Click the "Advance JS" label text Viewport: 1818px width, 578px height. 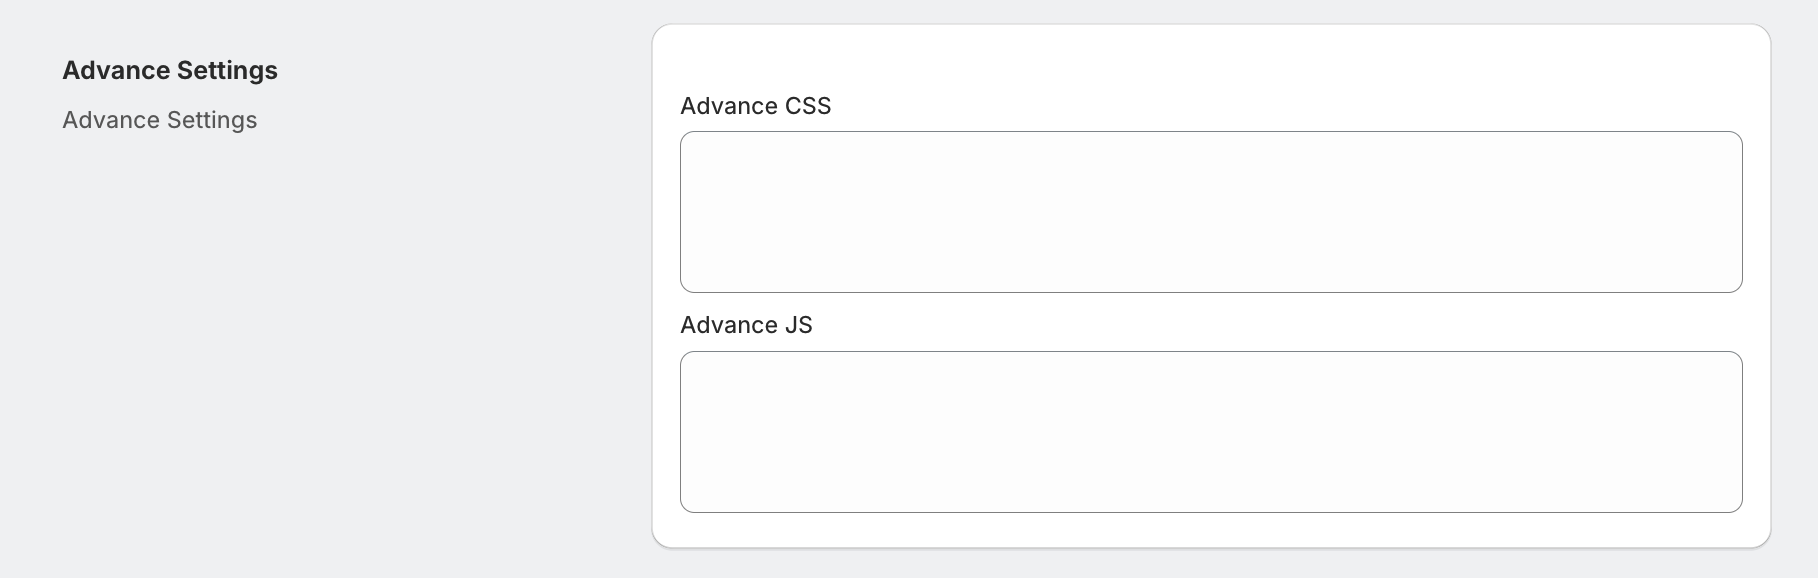[746, 325]
